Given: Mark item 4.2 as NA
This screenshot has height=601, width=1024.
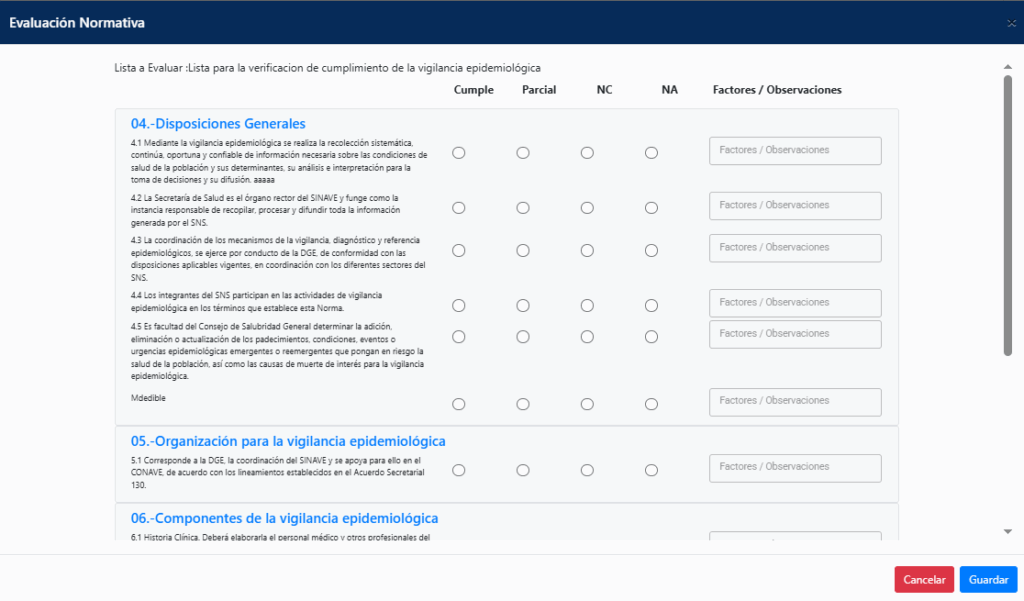Looking at the screenshot, I should (651, 208).
